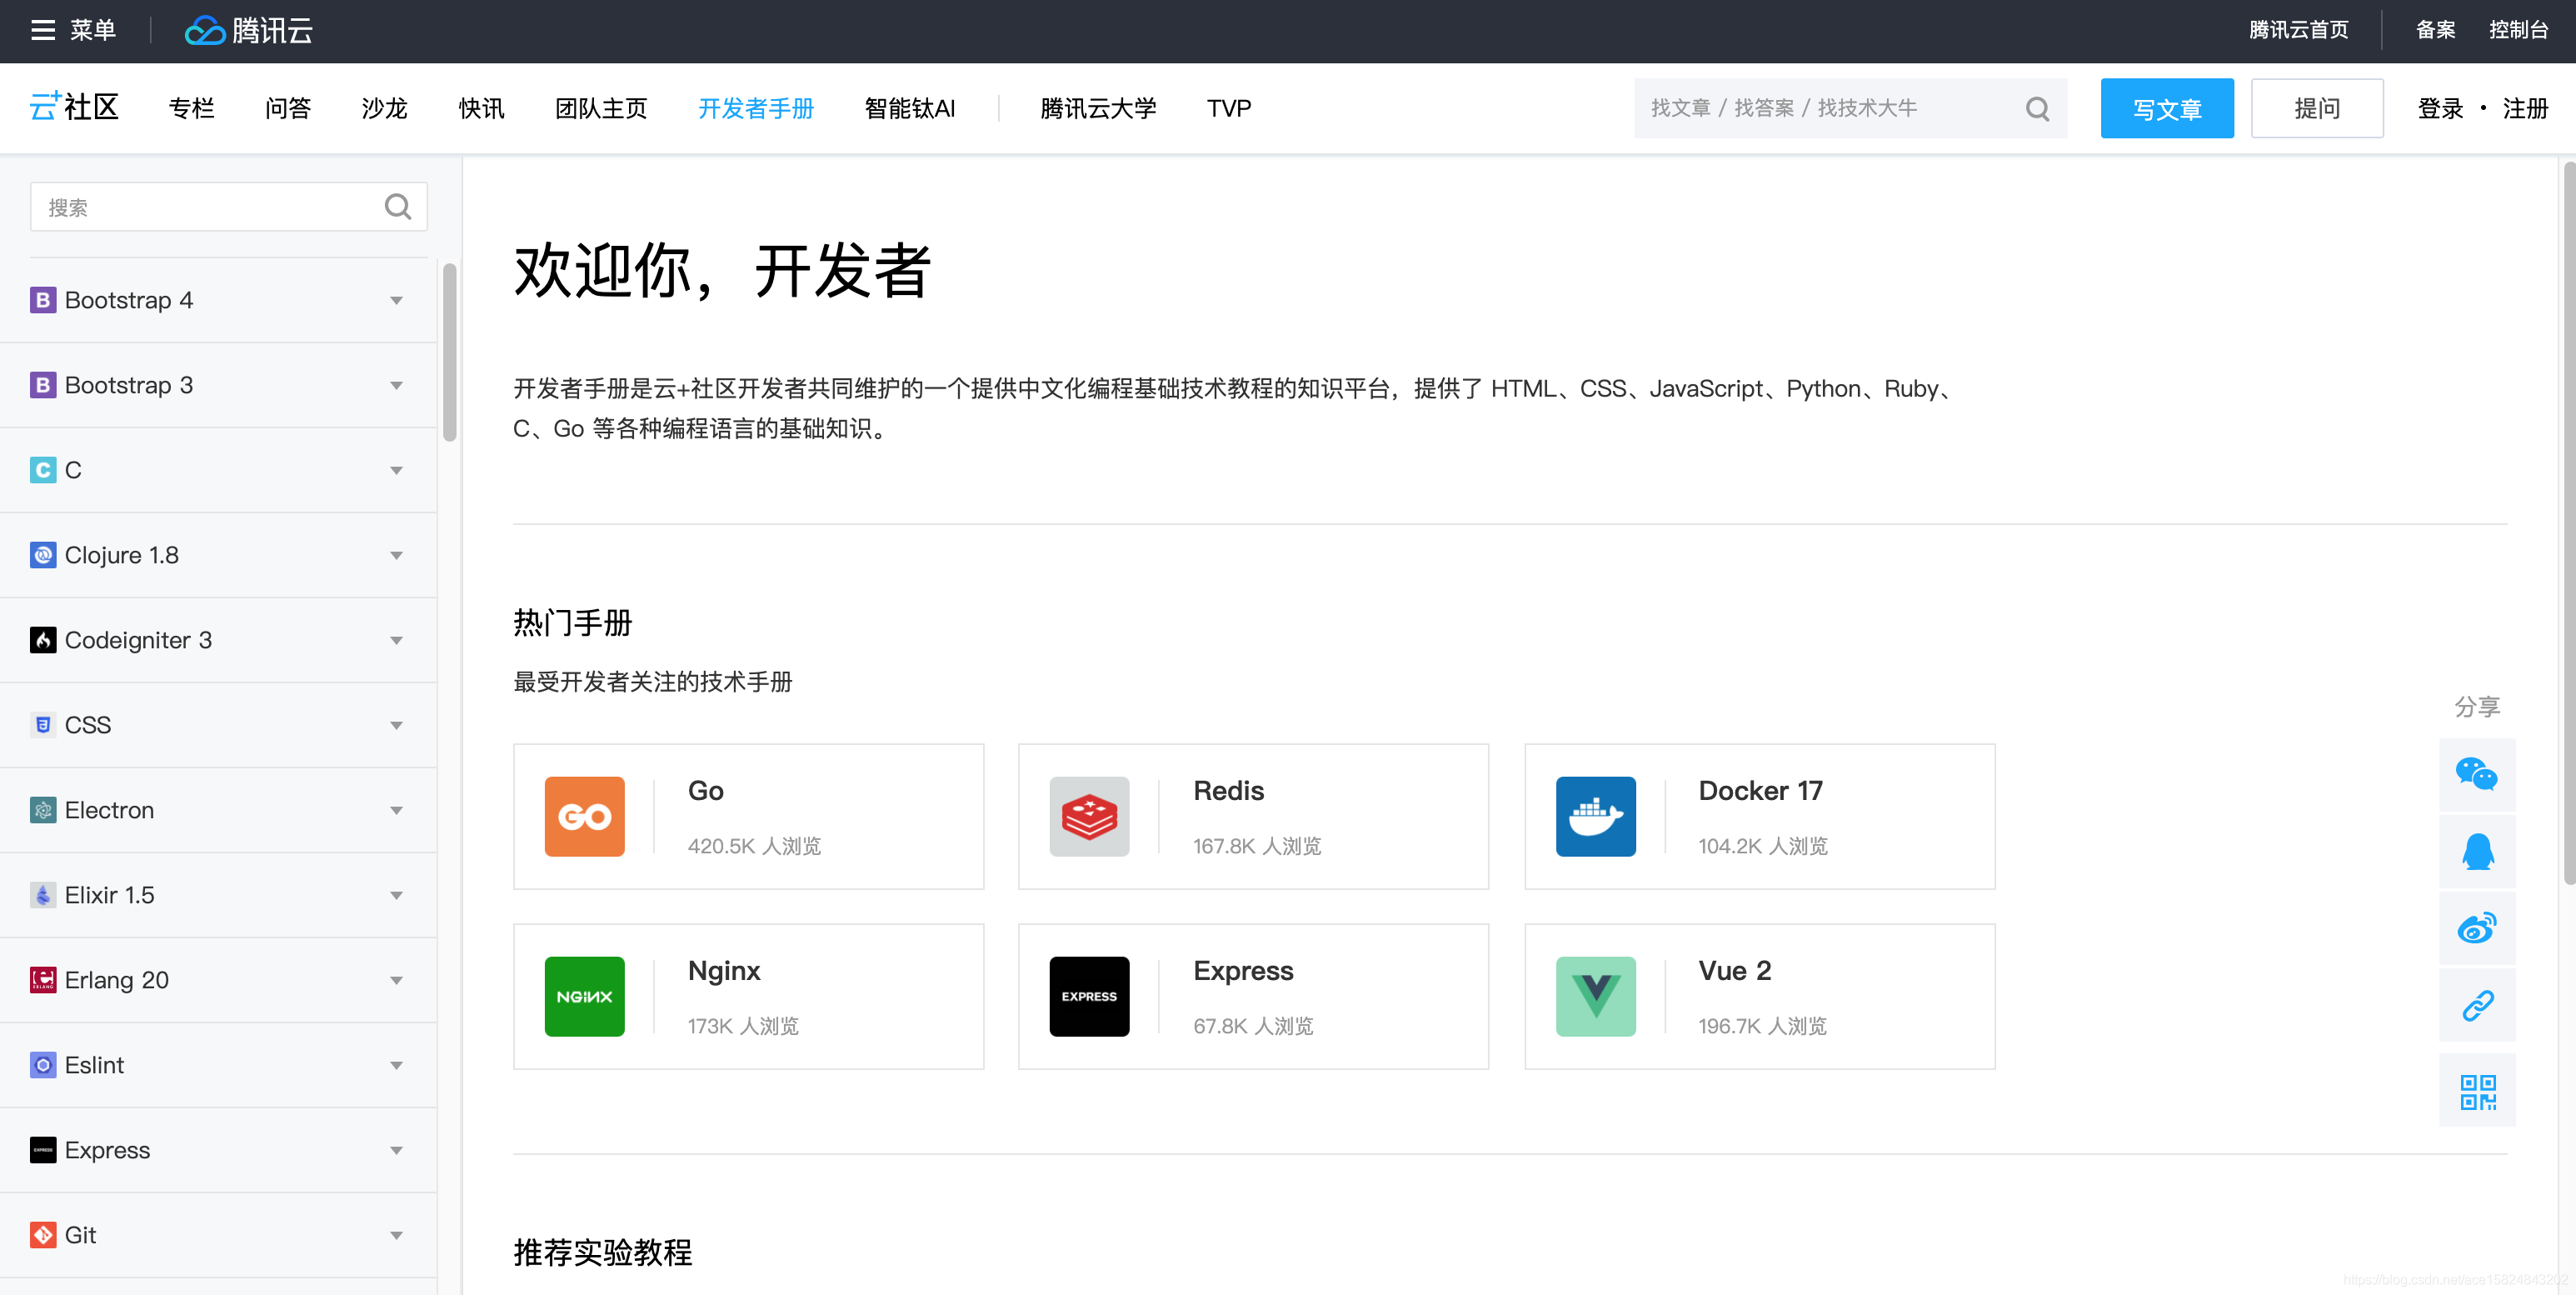Click the Codeigniter flame icon
Image resolution: width=2576 pixels, height=1295 pixels.
pyautogui.click(x=43, y=640)
